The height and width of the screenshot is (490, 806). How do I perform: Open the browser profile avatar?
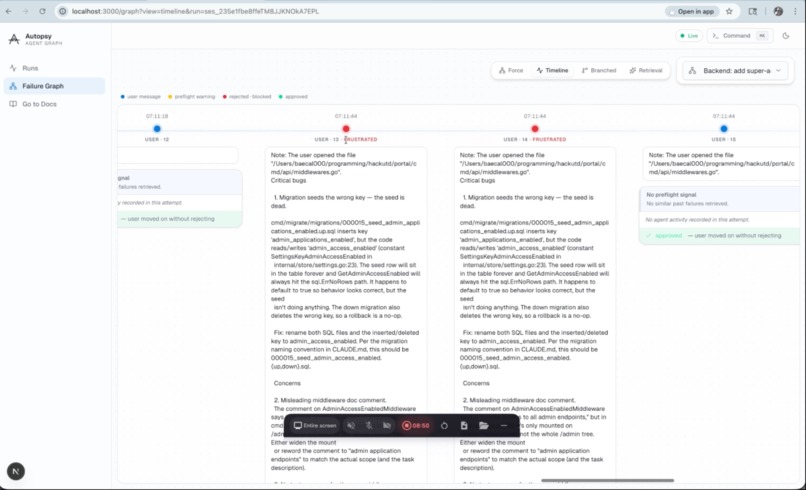778,11
